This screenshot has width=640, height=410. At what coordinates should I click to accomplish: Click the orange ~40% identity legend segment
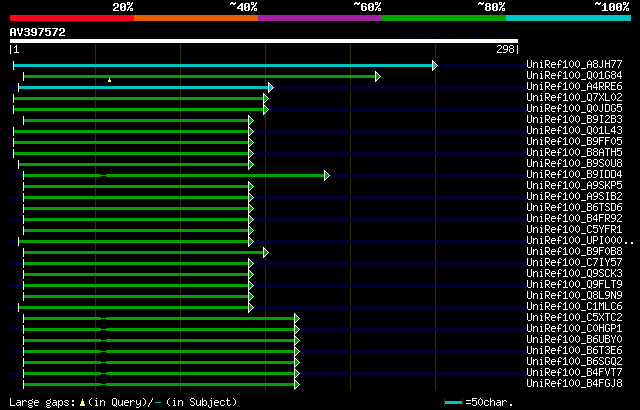196,18
